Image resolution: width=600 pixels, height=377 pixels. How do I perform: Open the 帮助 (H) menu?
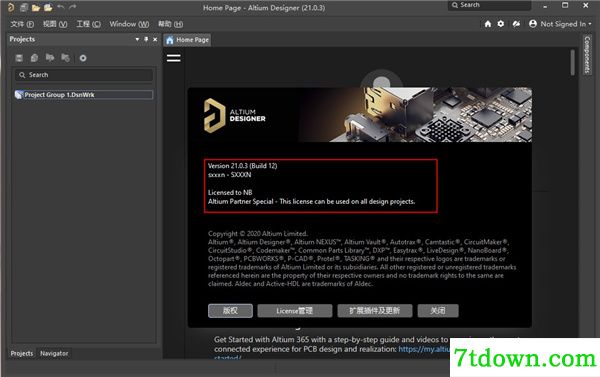(171, 24)
